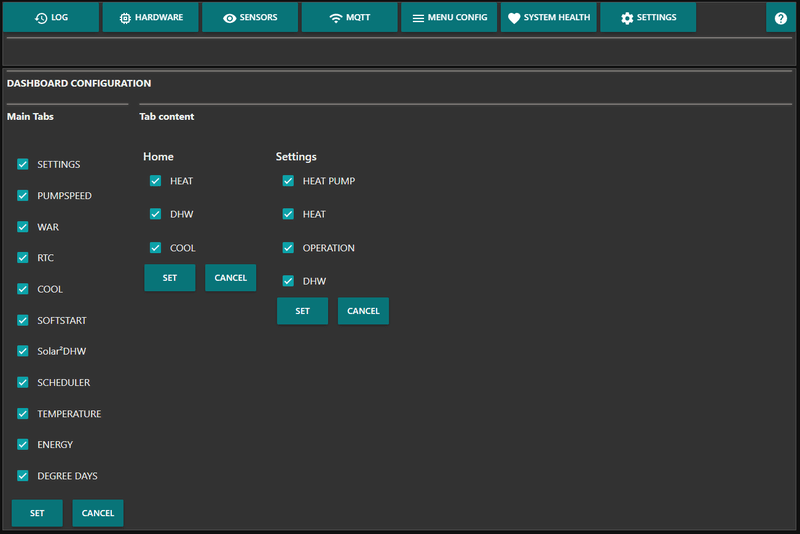Click the LOG history clock icon
Image resolution: width=800 pixels, height=534 pixels.
click(41, 18)
